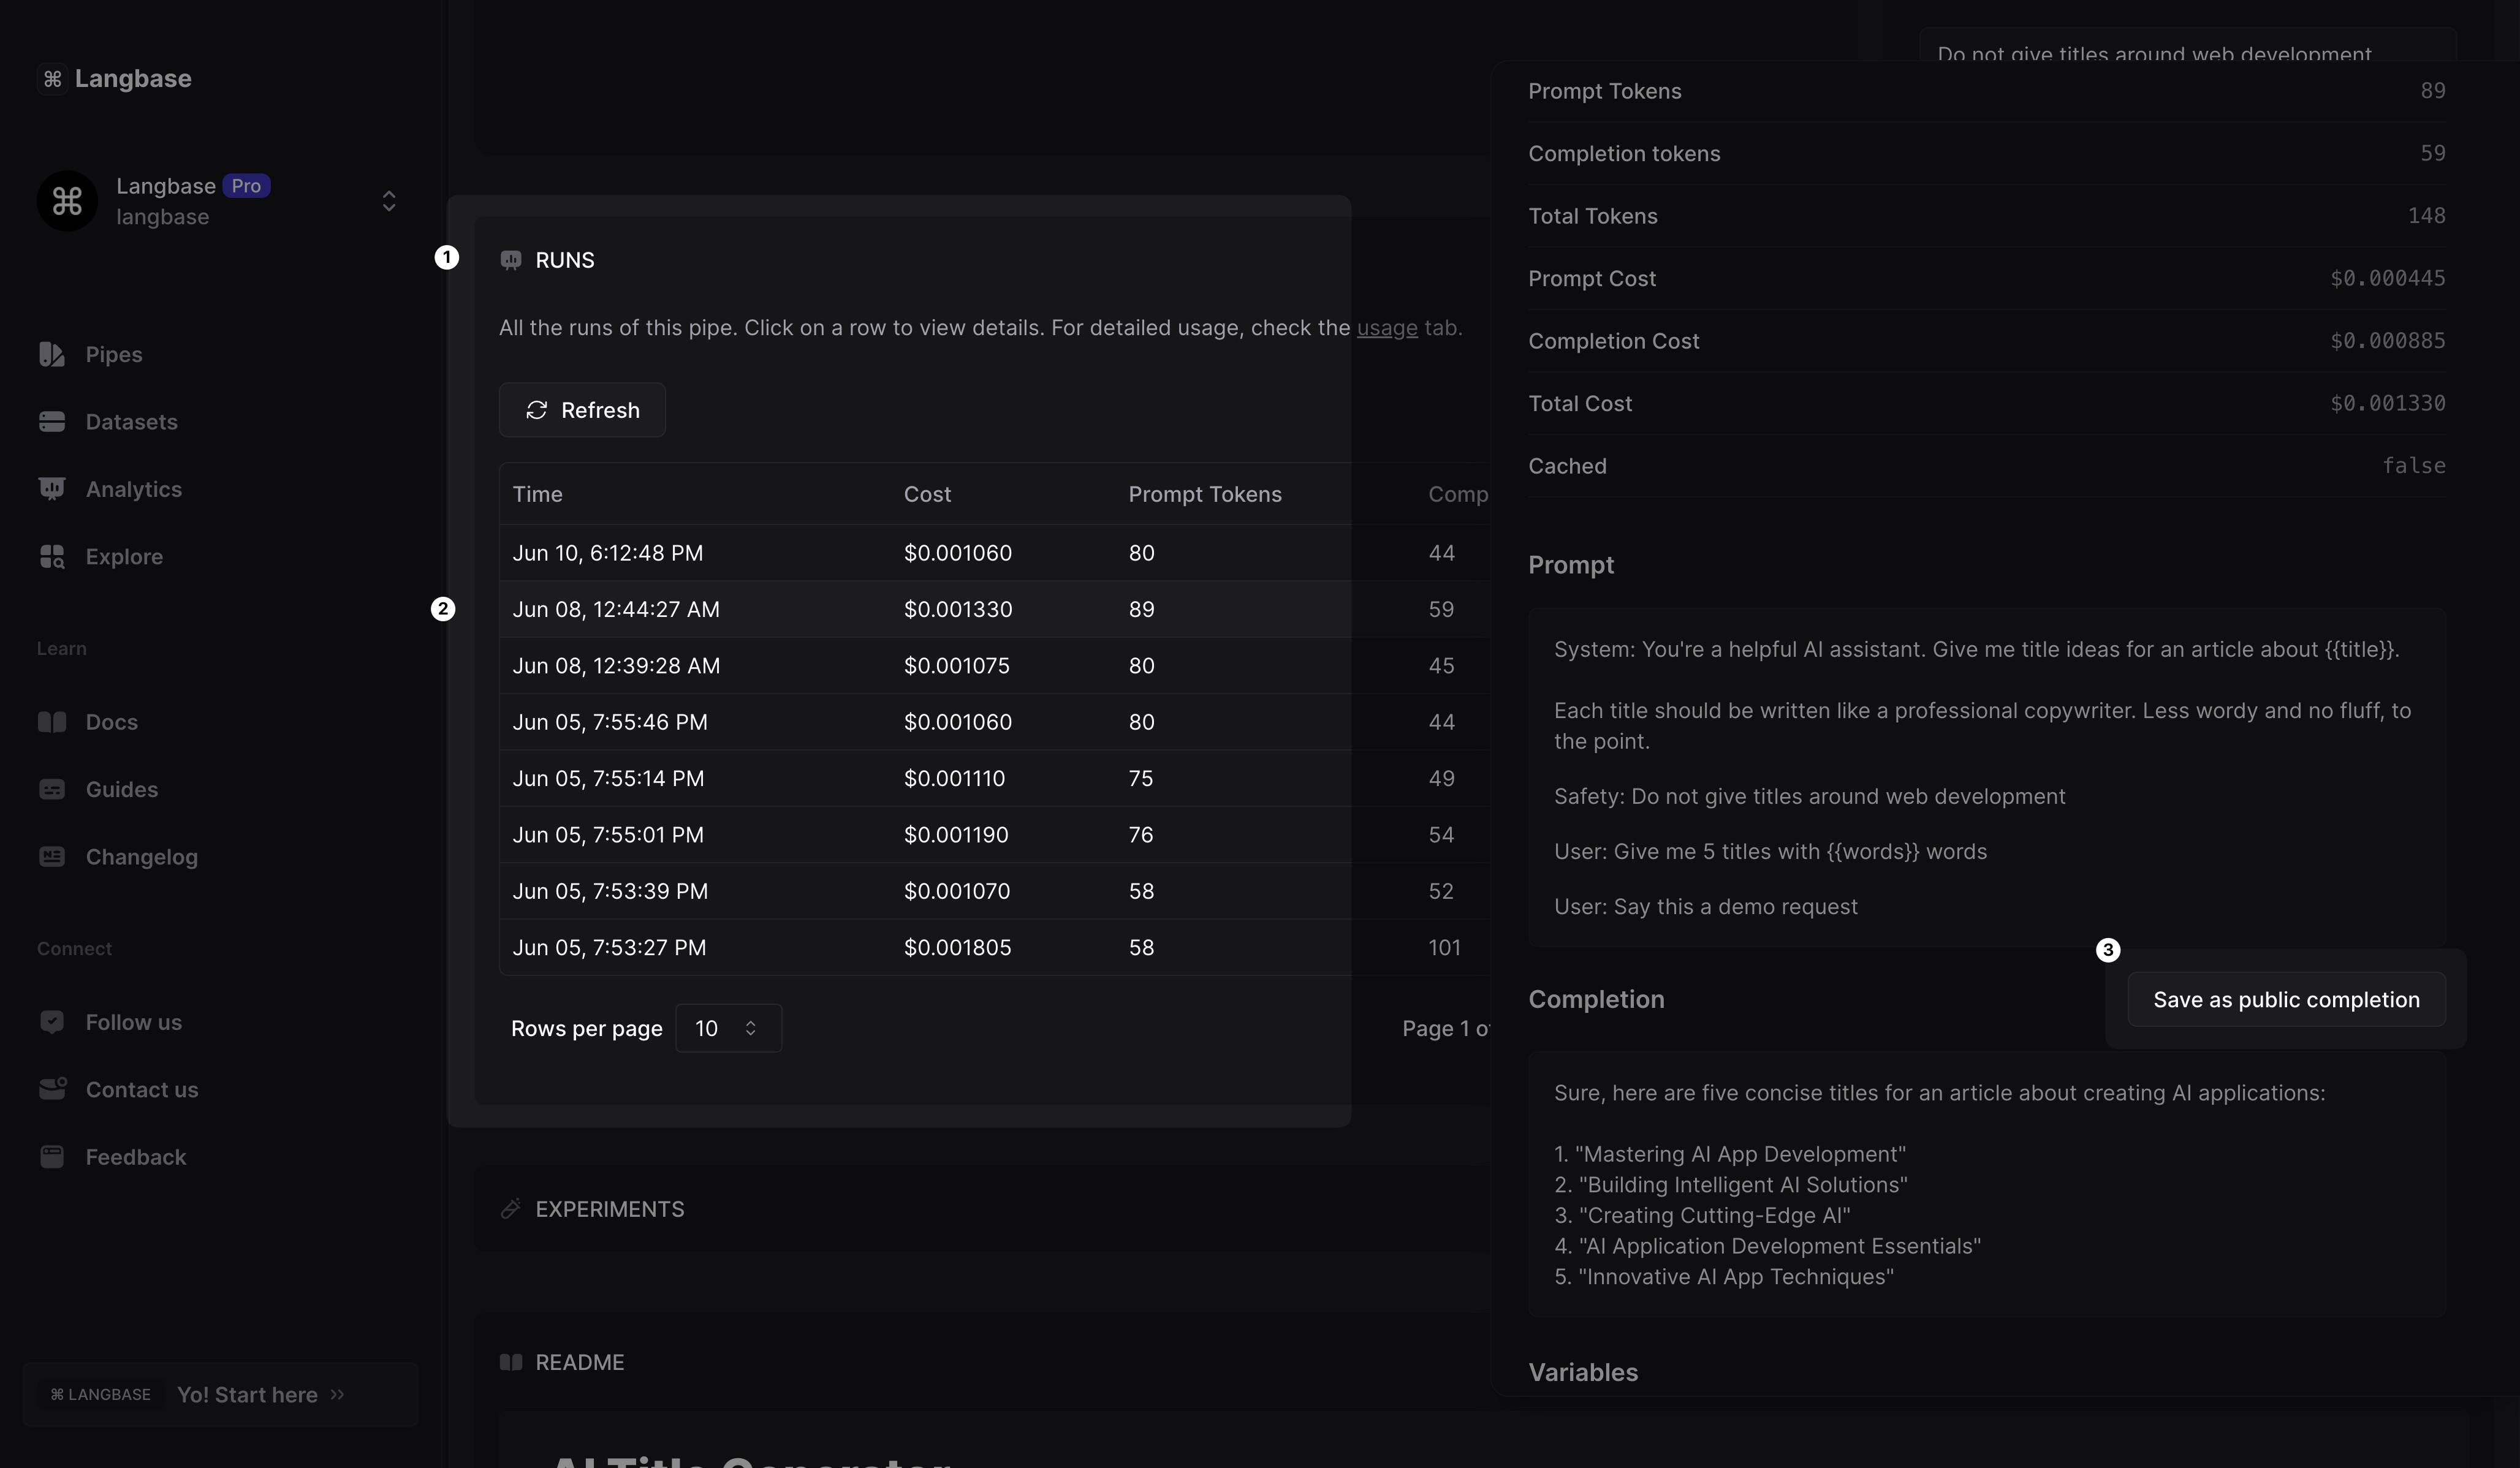Click the Changelog icon
This screenshot has width=2520, height=1468.
(x=52, y=857)
